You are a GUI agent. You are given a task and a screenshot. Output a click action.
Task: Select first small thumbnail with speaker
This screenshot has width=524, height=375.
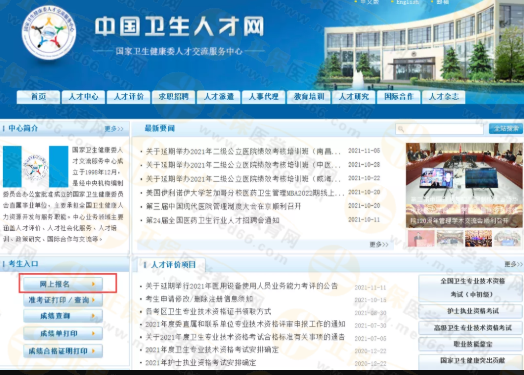[421, 238]
